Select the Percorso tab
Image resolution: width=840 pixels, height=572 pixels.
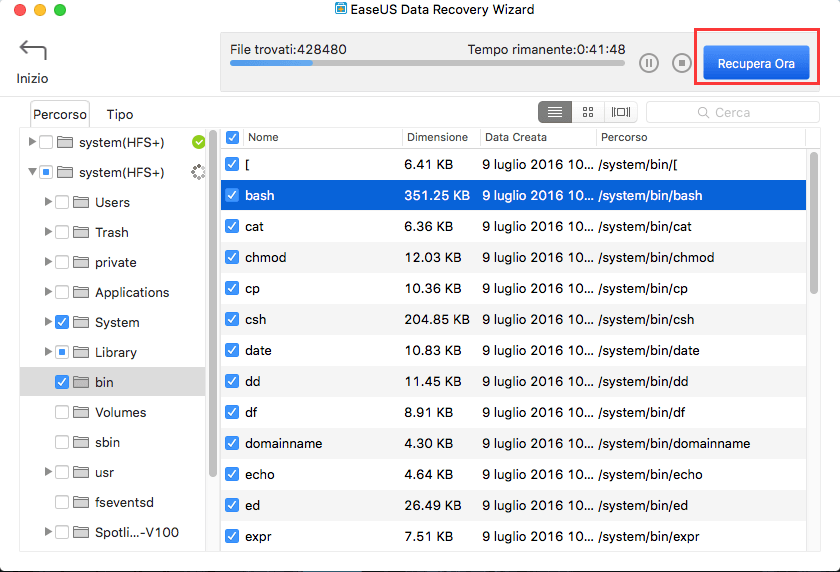click(60, 114)
